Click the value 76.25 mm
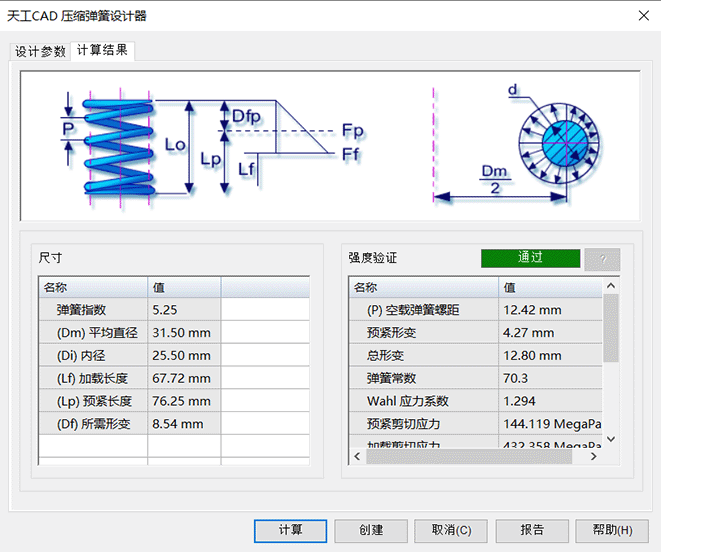Viewport: 702px width, 552px height. [181, 401]
